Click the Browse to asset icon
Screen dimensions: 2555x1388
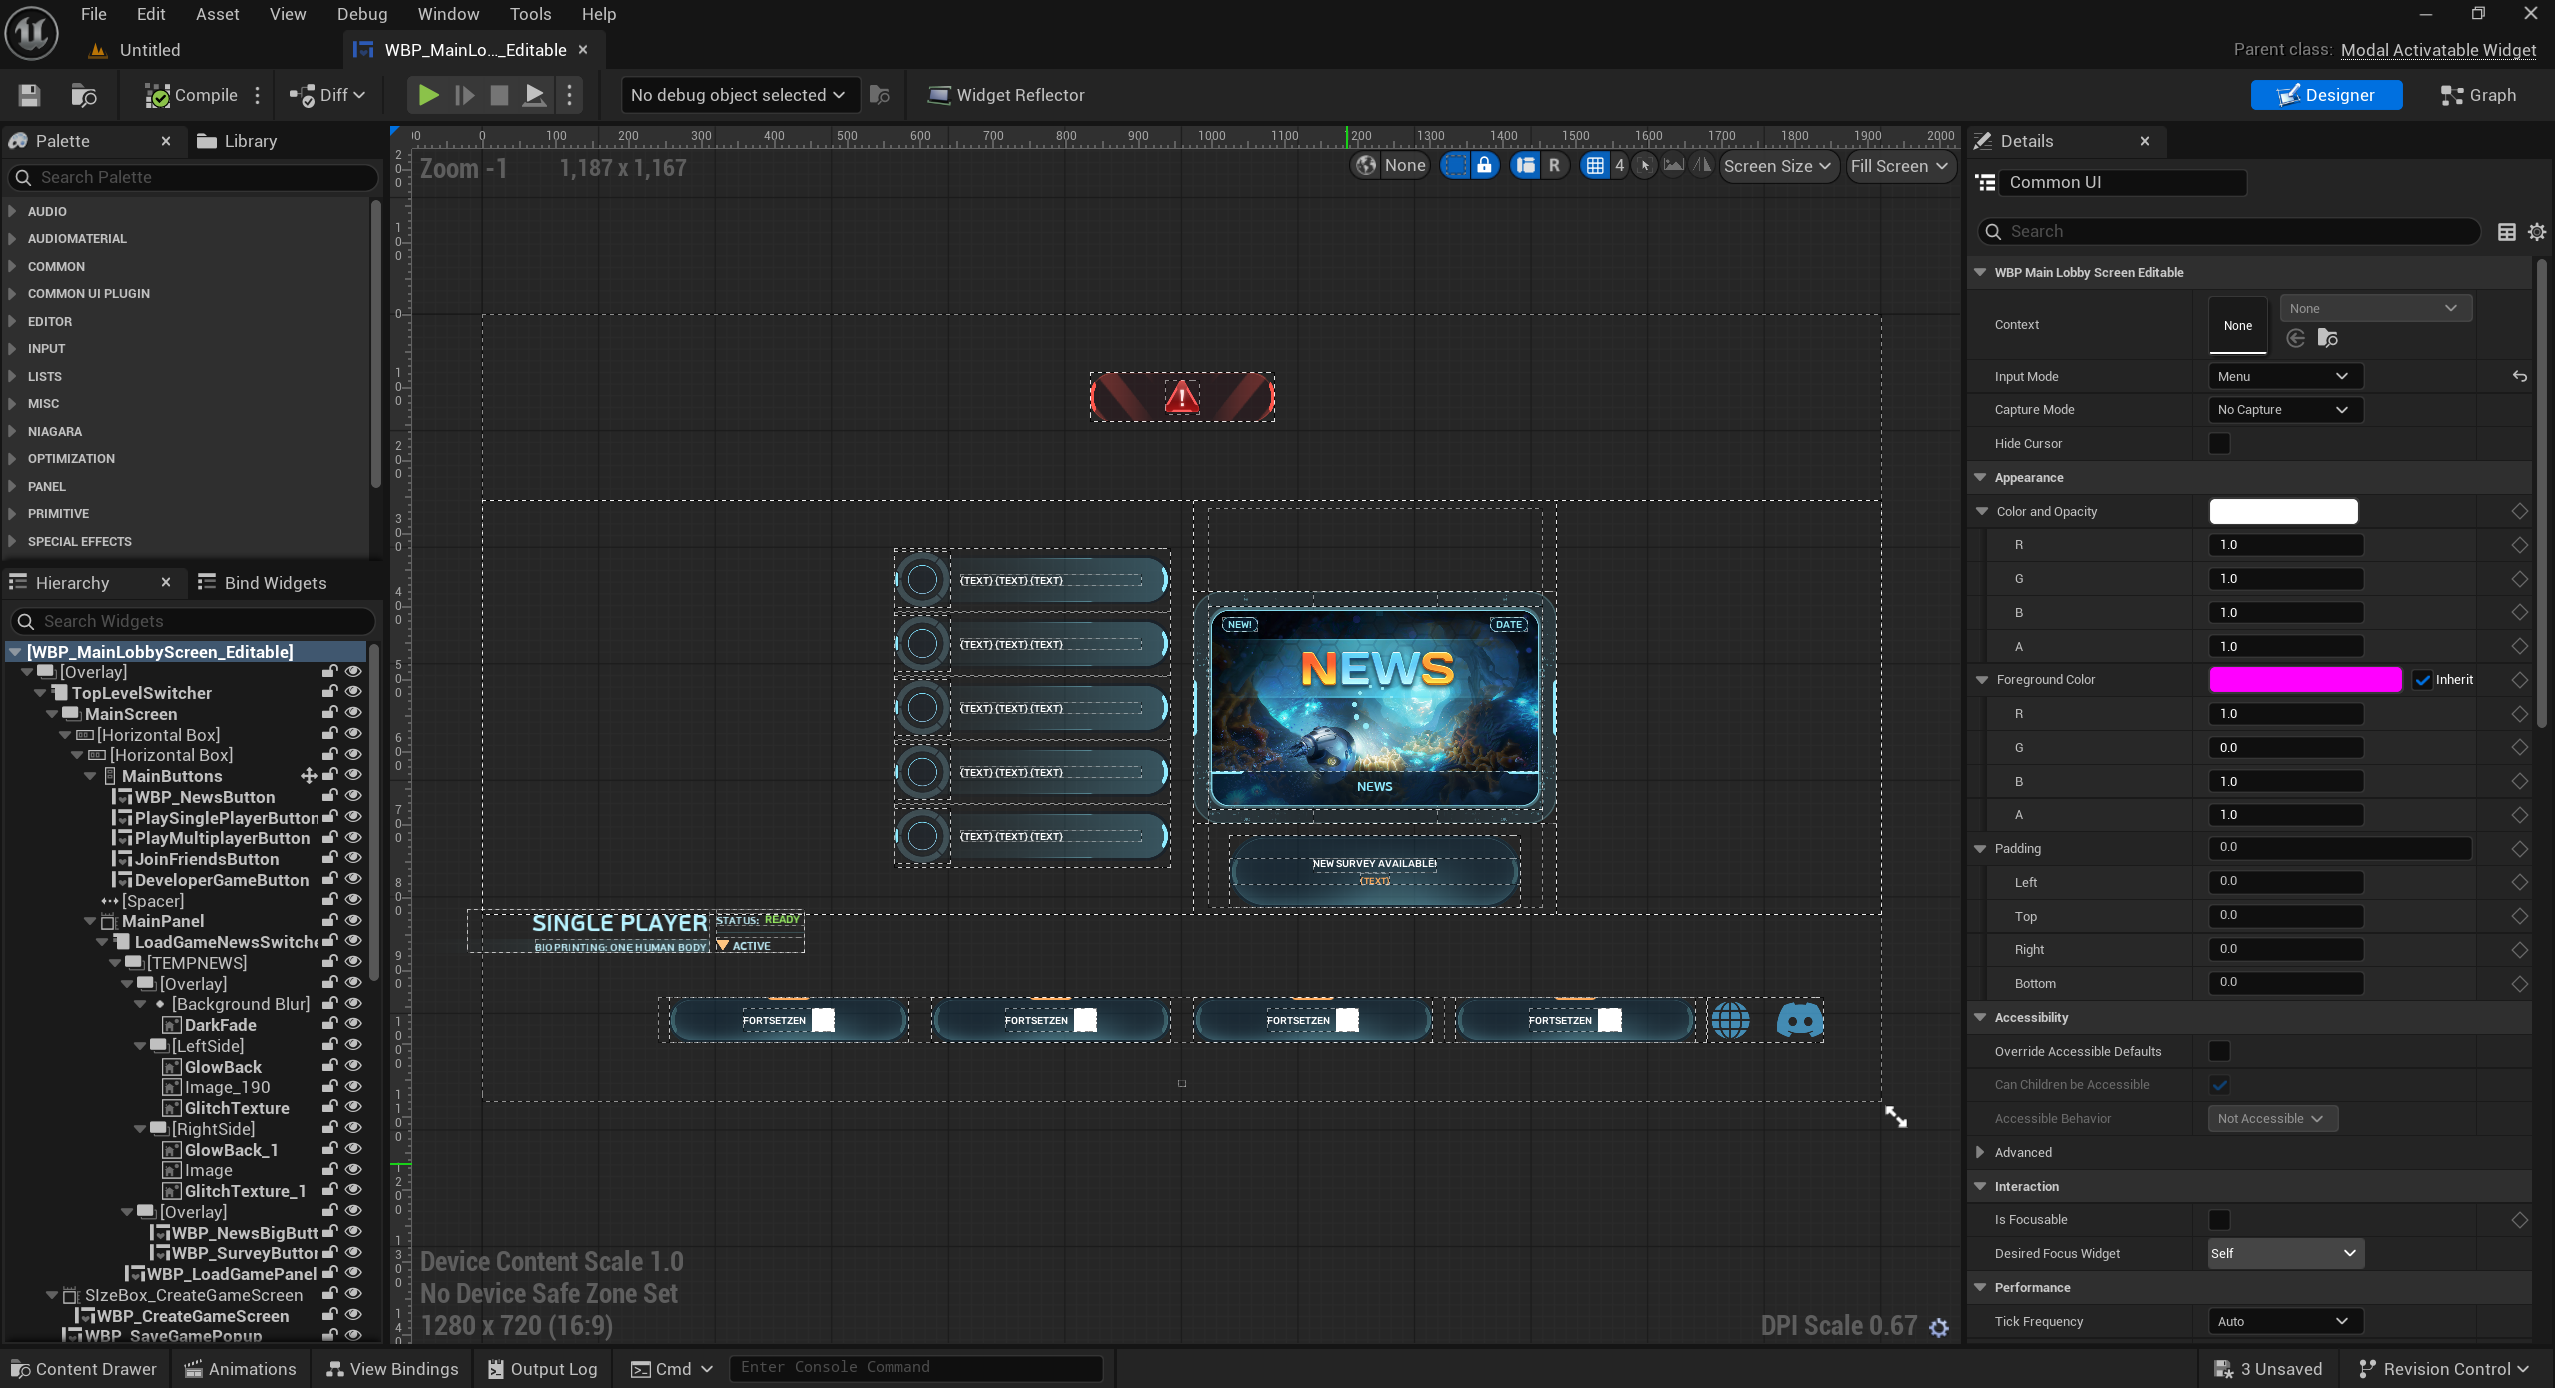[x=84, y=95]
